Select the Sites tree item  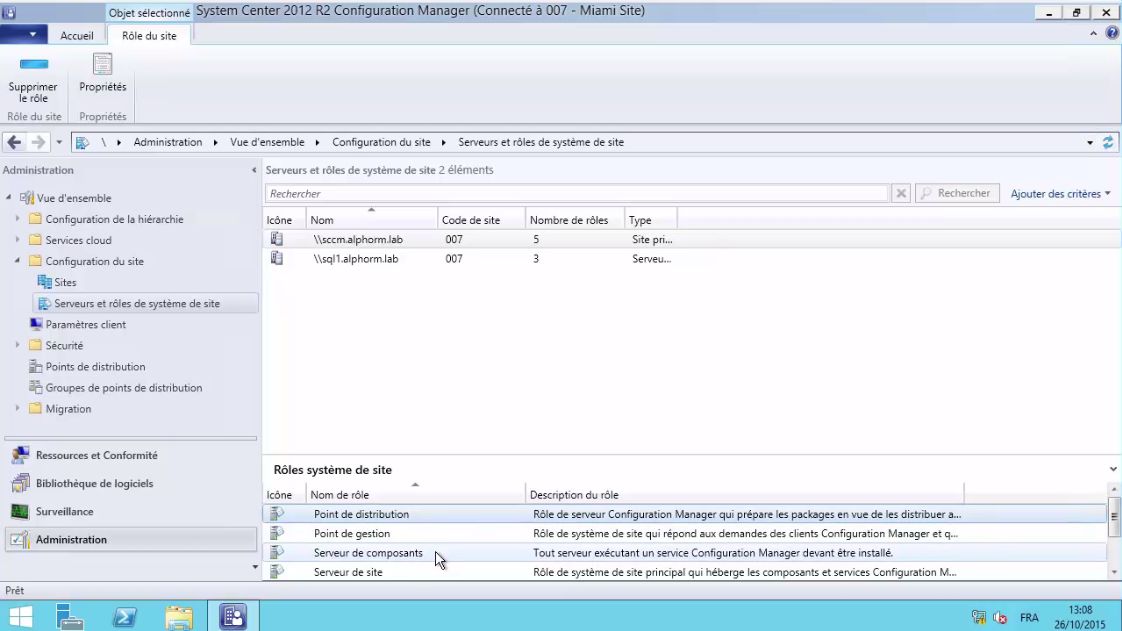(65, 283)
